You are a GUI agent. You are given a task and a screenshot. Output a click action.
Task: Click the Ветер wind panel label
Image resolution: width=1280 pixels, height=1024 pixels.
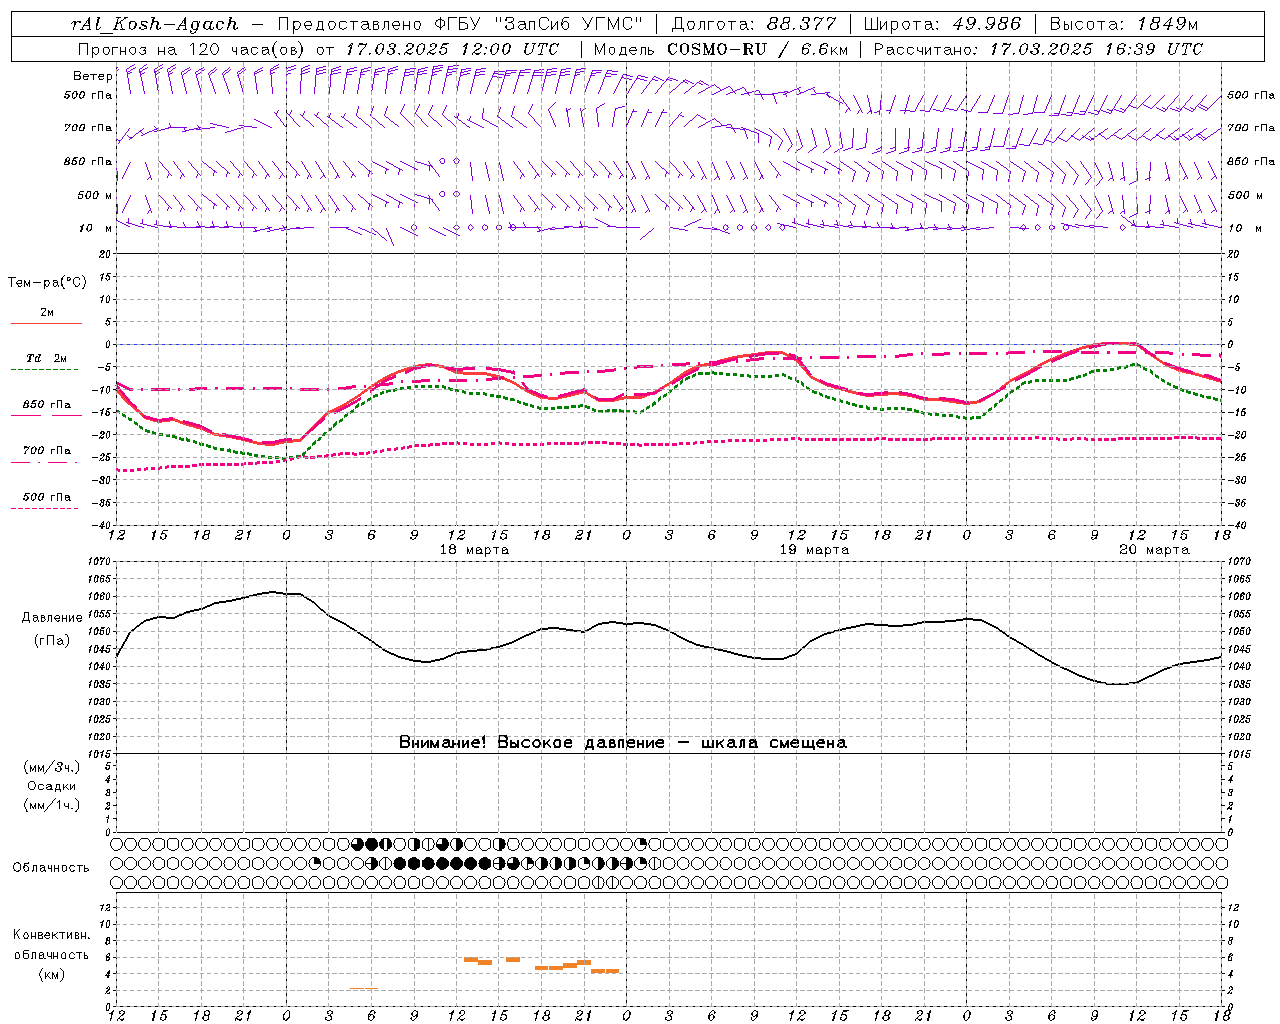[92, 76]
